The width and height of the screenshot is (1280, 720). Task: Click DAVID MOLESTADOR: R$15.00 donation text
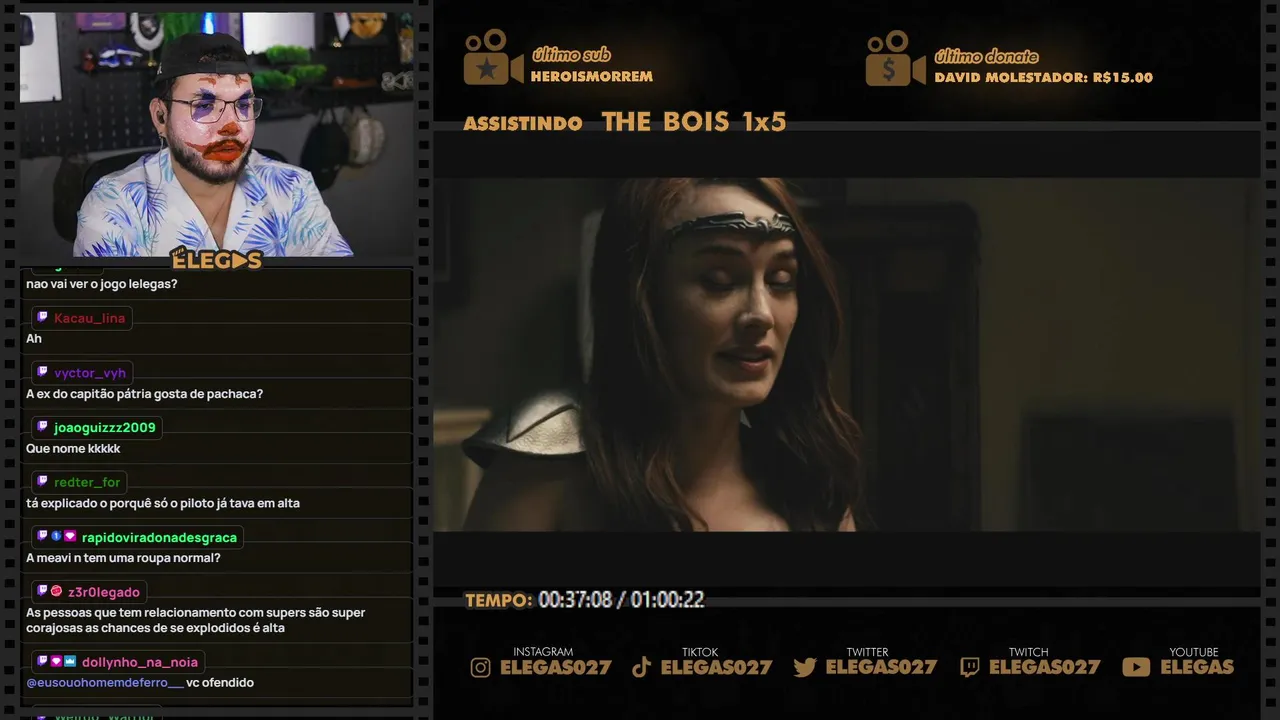(1043, 77)
